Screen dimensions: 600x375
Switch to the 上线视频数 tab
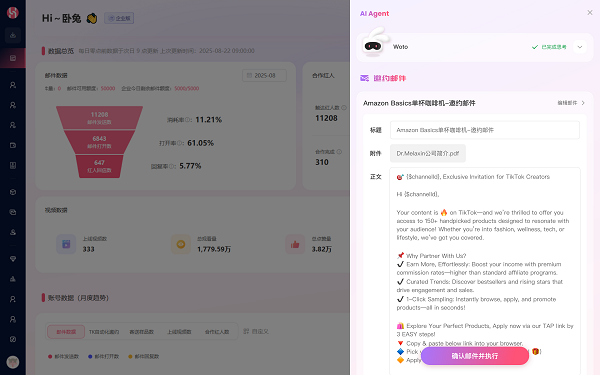(x=179, y=332)
